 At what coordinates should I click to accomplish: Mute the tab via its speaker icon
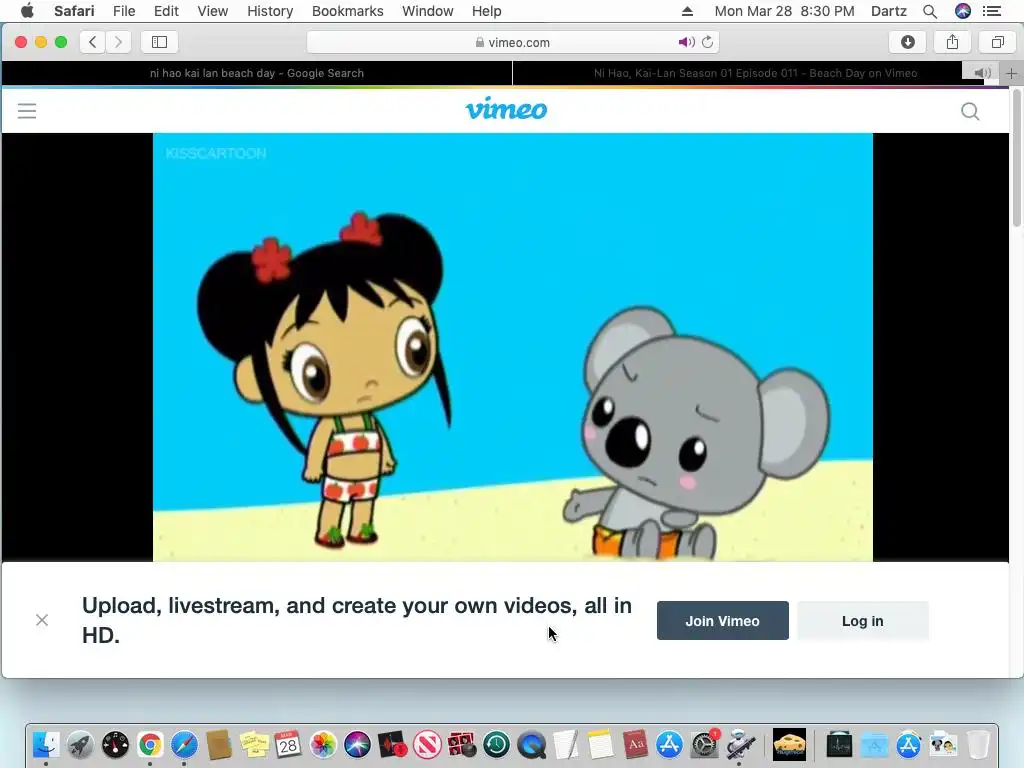pyautogui.click(x=982, y=73)
